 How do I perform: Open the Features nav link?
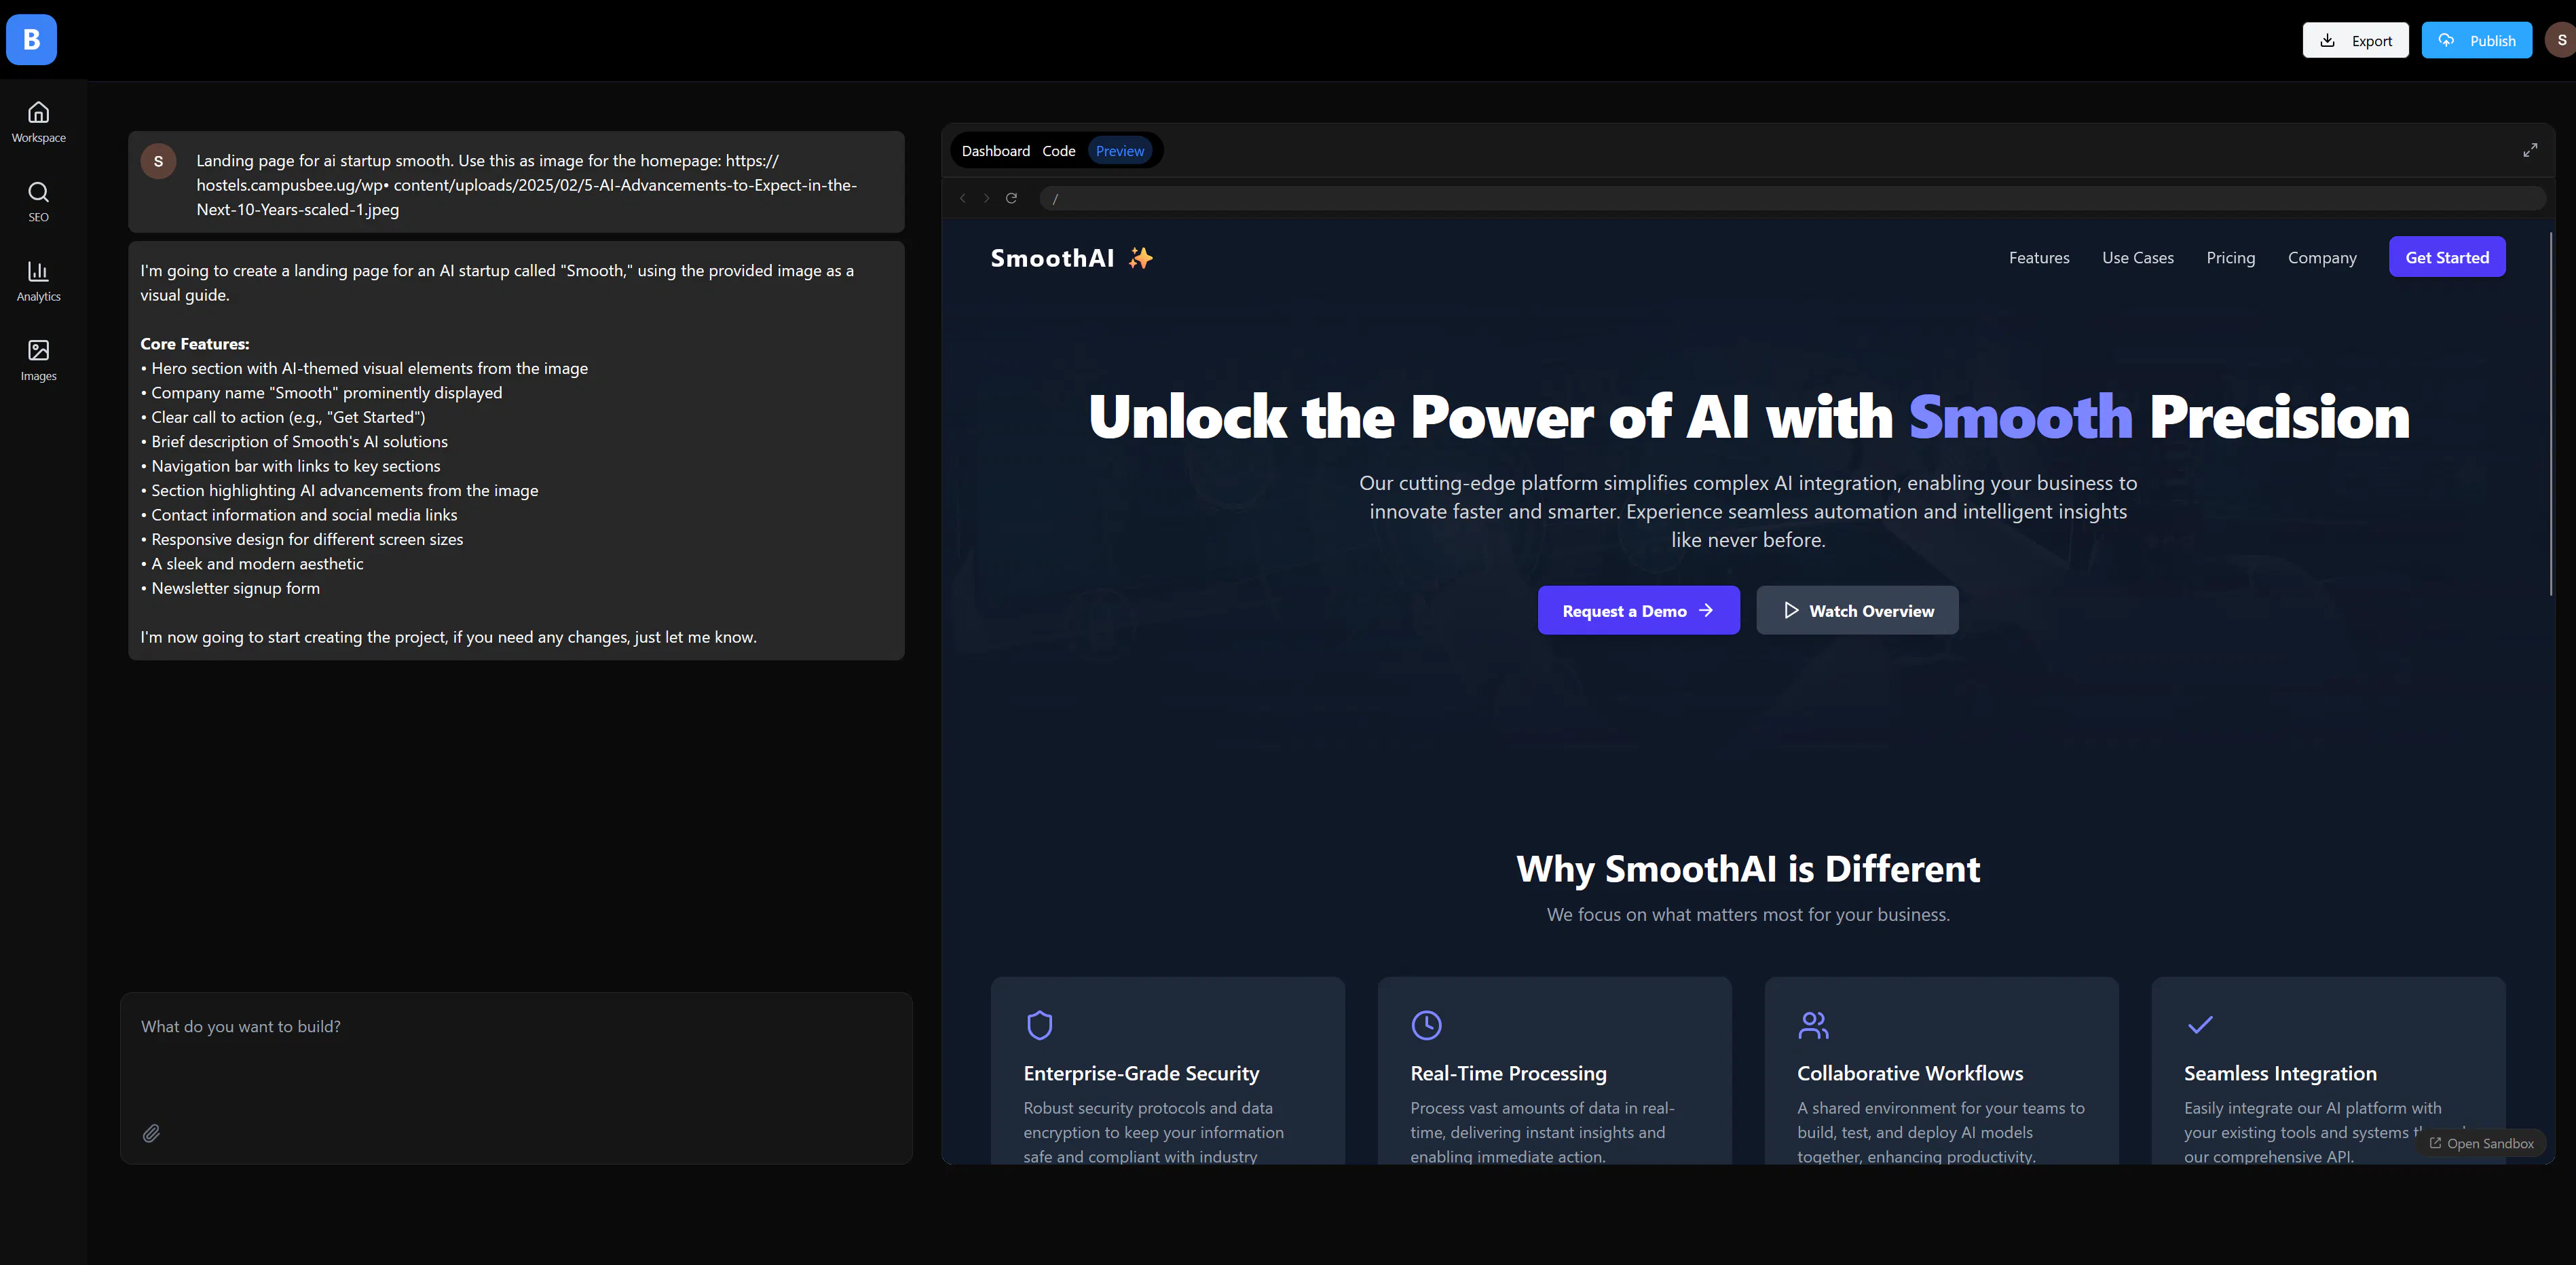point(2040,258)
